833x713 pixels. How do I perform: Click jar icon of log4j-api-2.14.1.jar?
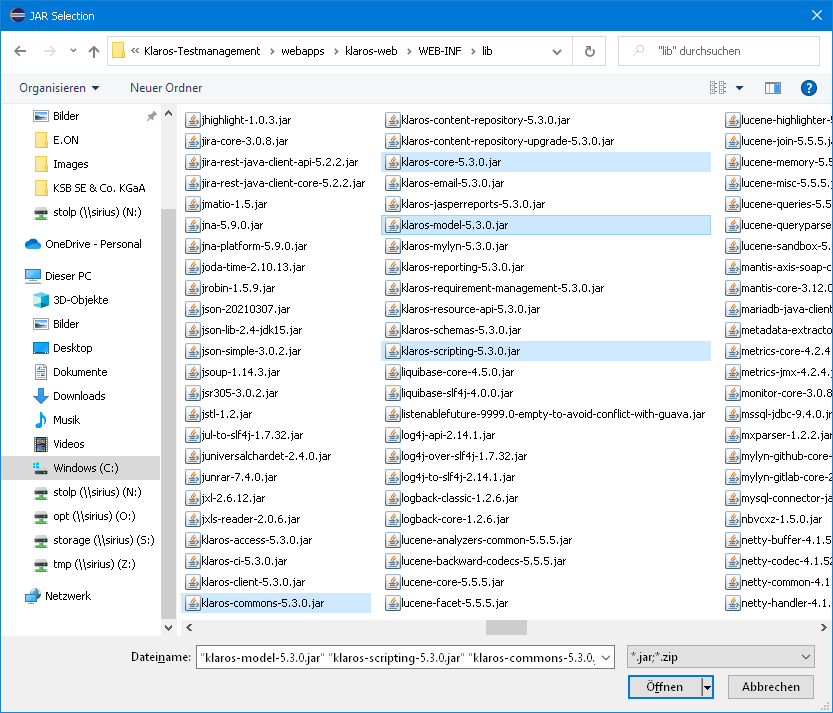(x=393, y=435)
